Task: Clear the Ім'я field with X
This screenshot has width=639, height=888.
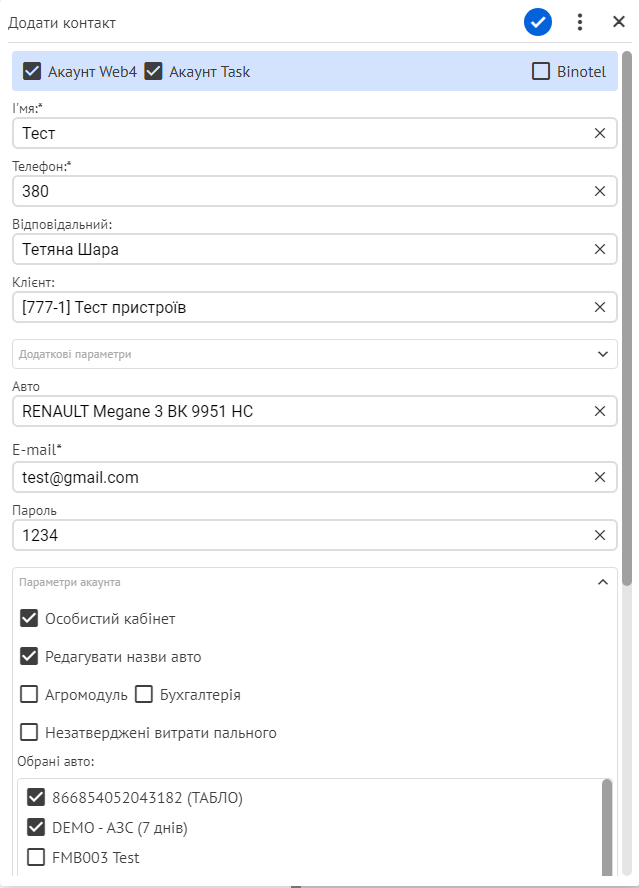Action: pyautogui.click(x=600, y=133)
